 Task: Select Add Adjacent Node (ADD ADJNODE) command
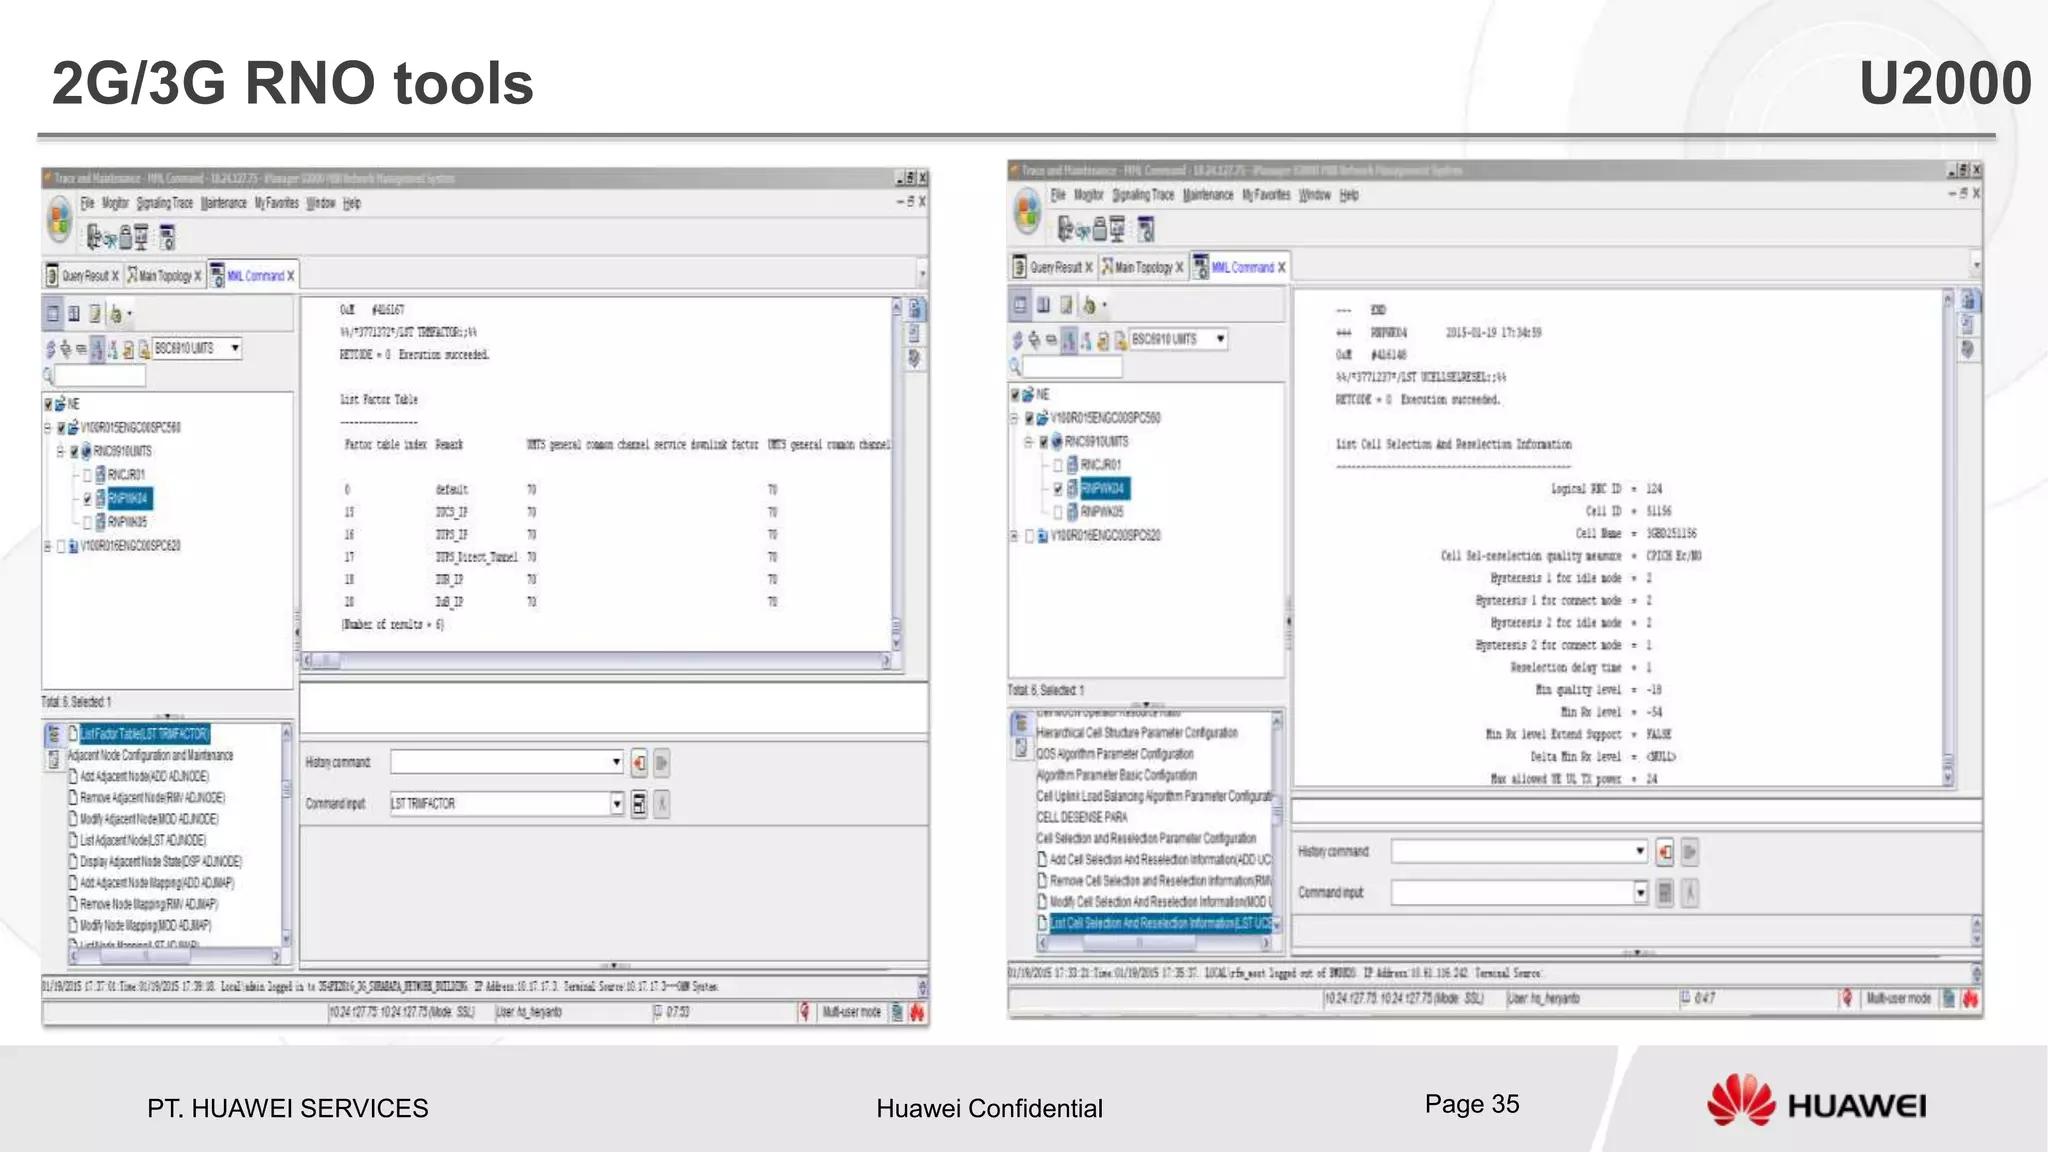point(144,777)
